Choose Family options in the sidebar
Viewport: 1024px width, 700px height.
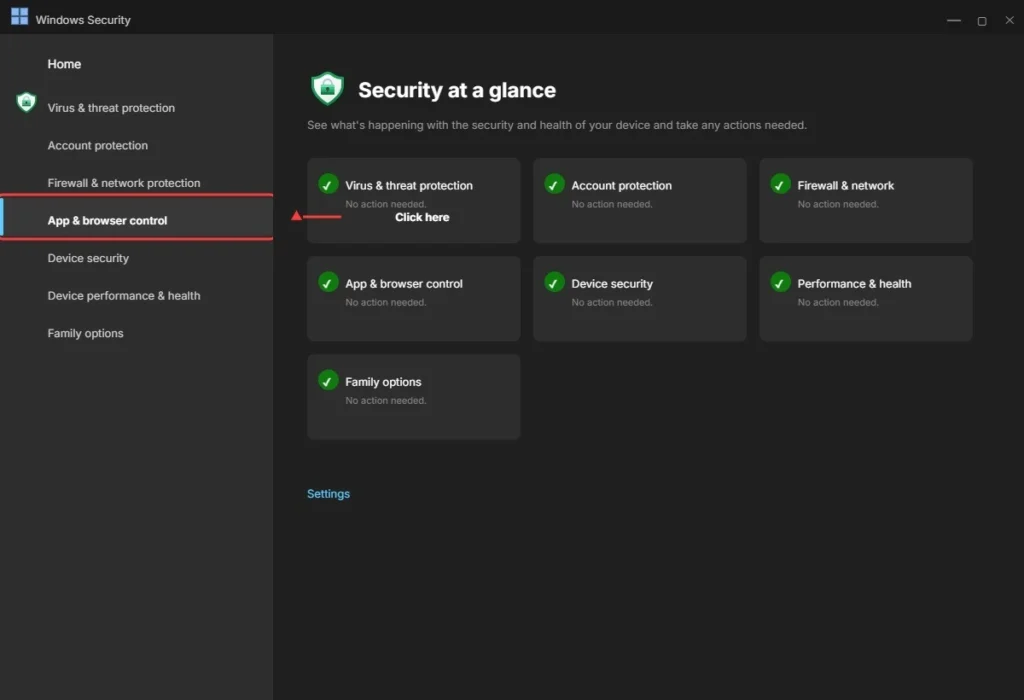point(86,333)
